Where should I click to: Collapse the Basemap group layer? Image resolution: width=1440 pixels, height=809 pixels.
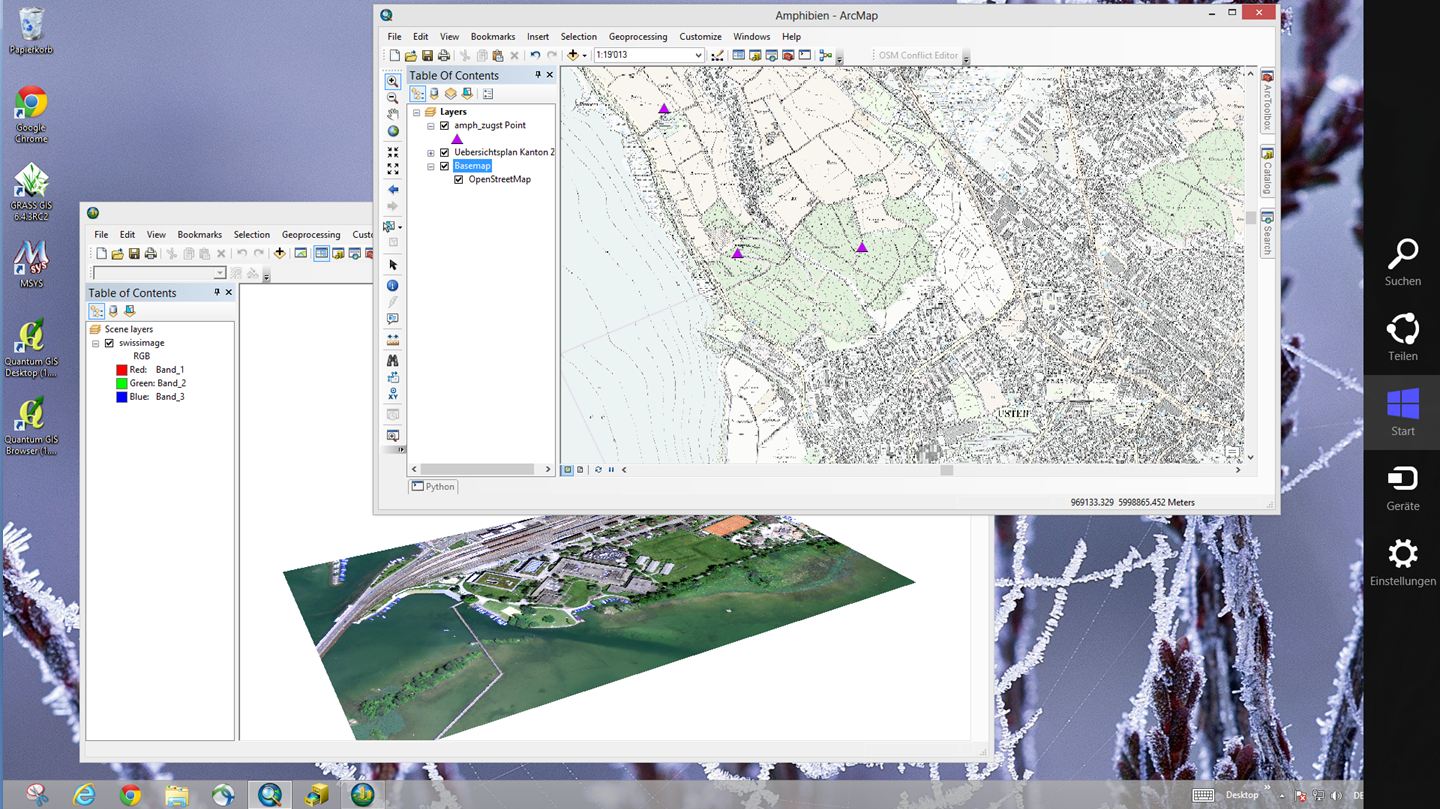(x=431, y=167)
